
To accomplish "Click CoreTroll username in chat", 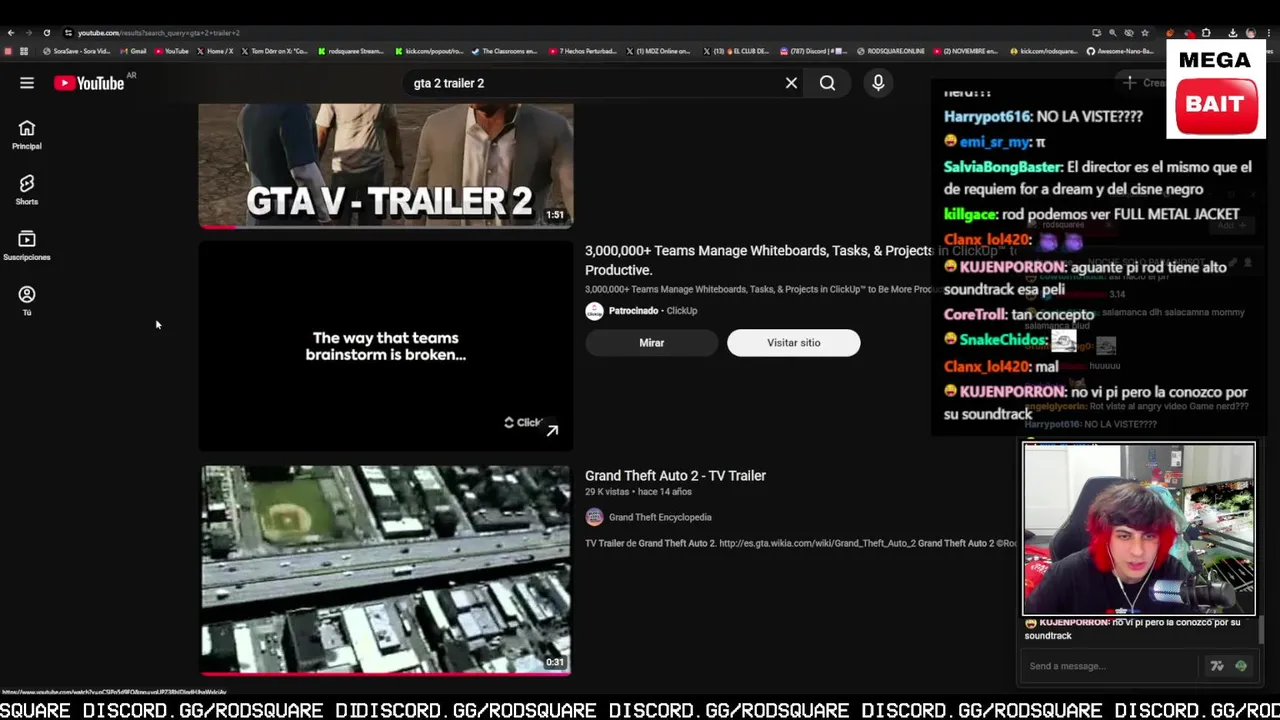I will [x=975, y=315].
